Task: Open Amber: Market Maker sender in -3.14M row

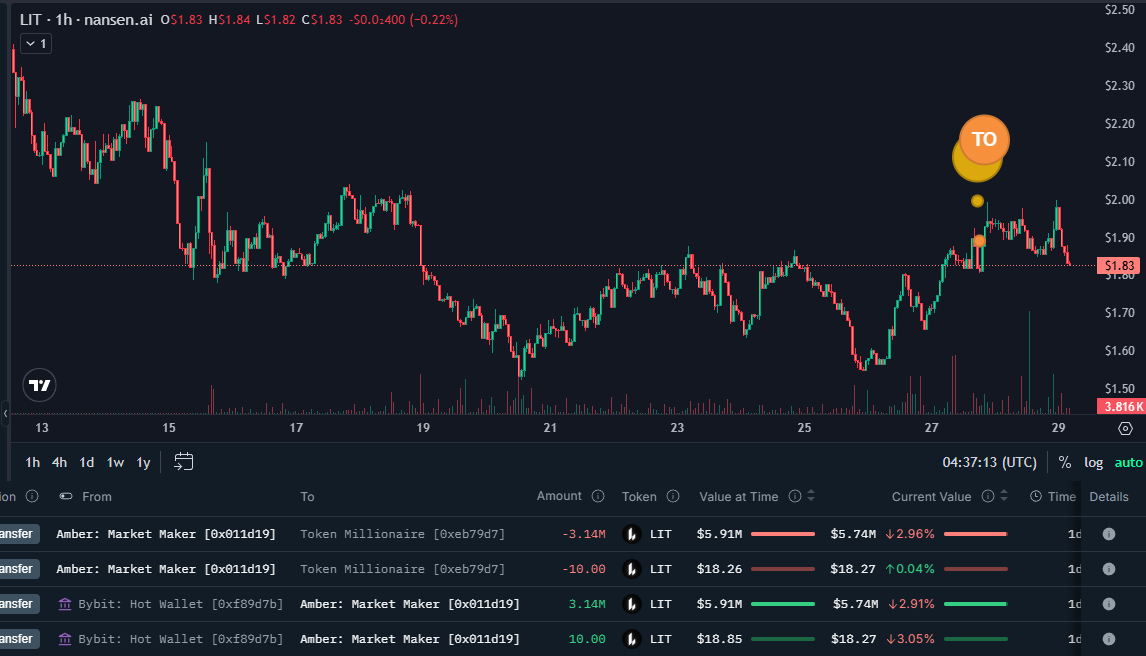Action: (166, 534)
